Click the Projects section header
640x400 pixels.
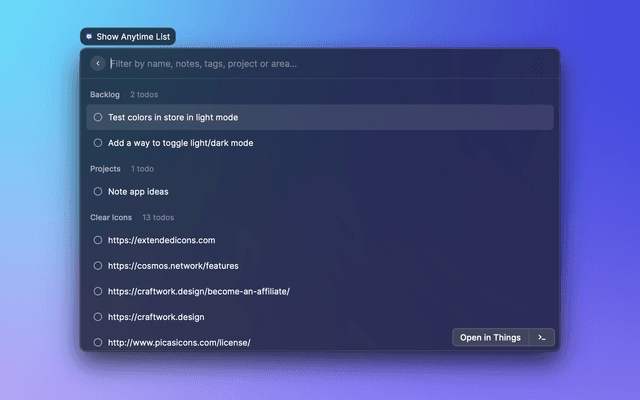point(105,169)
